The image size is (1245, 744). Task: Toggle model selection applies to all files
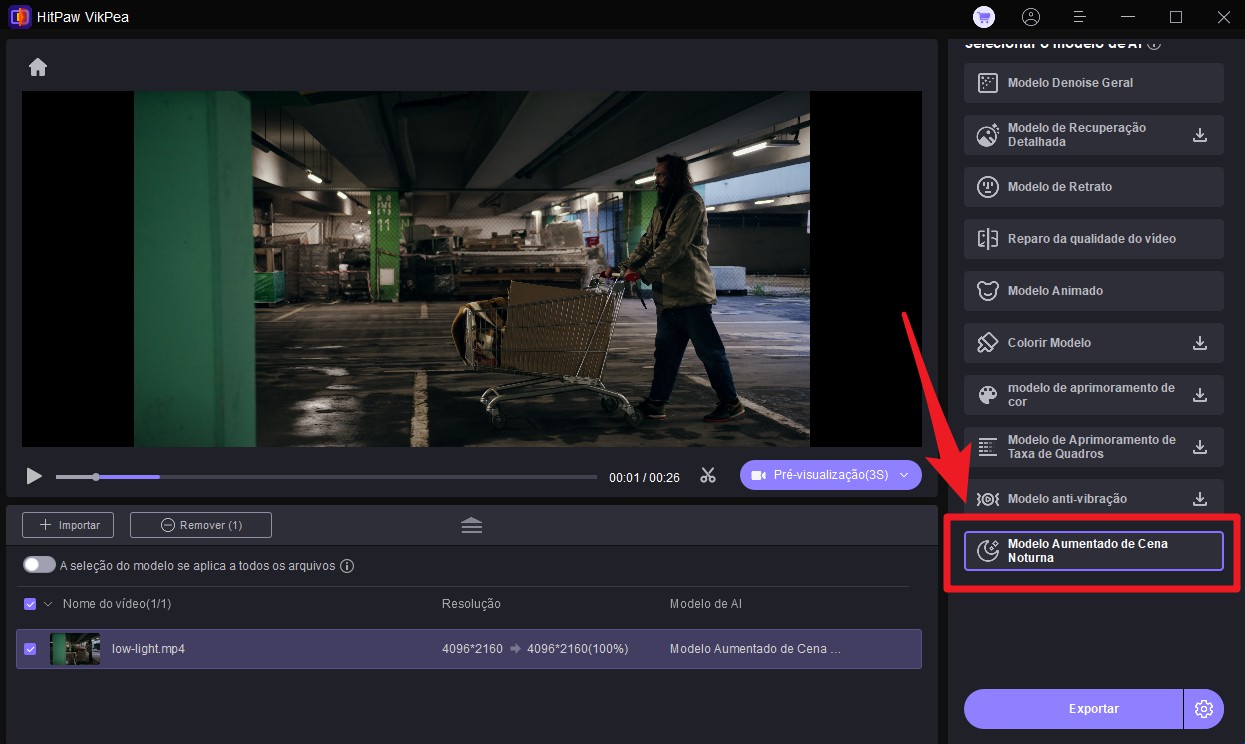tap(39, 565)
